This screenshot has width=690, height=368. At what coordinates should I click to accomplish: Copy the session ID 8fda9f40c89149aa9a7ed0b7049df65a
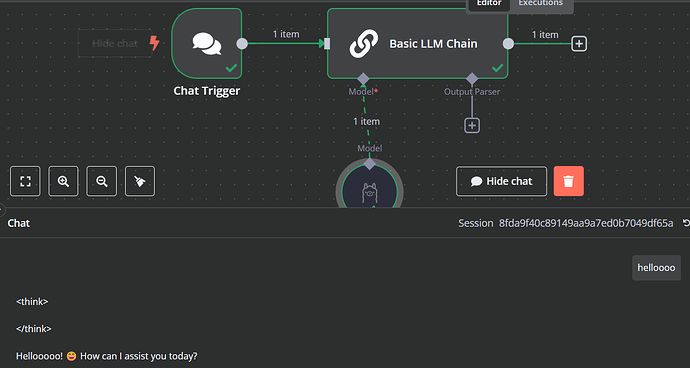click(x=586, y=223)
